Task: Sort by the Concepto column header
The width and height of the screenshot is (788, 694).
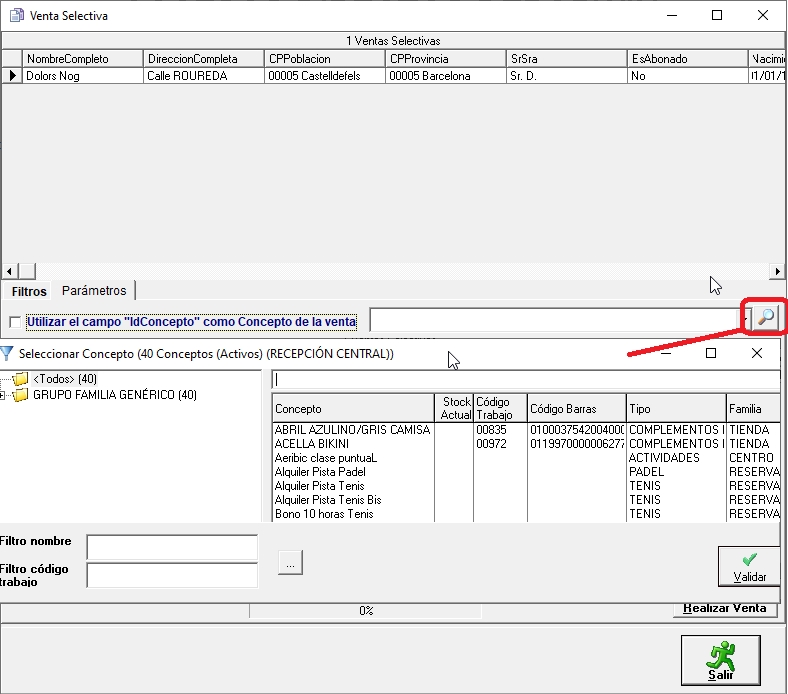Action: [x=353, y=409]
